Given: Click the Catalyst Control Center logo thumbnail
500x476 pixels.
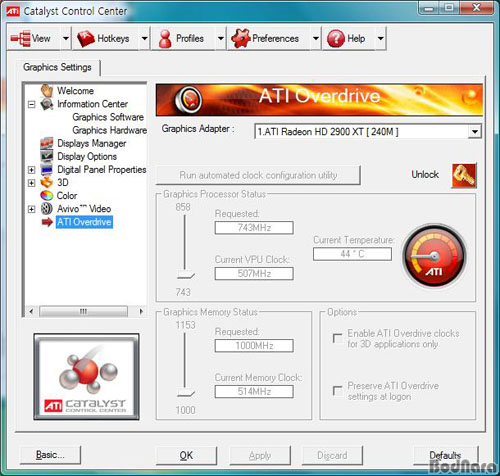Looking at the screenshot, I should 86,377.
